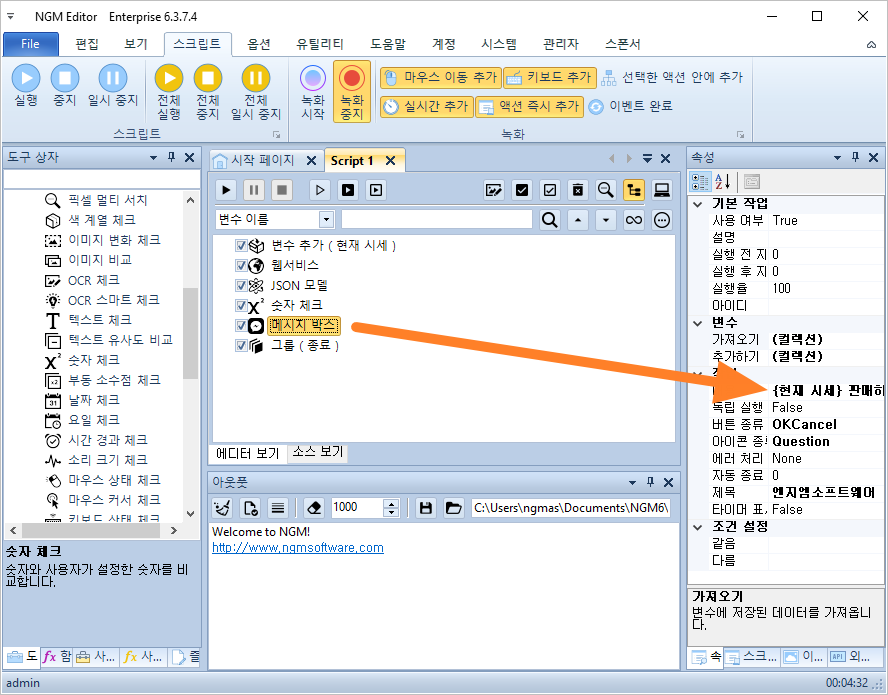Viewport: 888px width, 695px height.
Task: Click the delete trash icon in editor toolbar
Action: click(x=578, y=190)
